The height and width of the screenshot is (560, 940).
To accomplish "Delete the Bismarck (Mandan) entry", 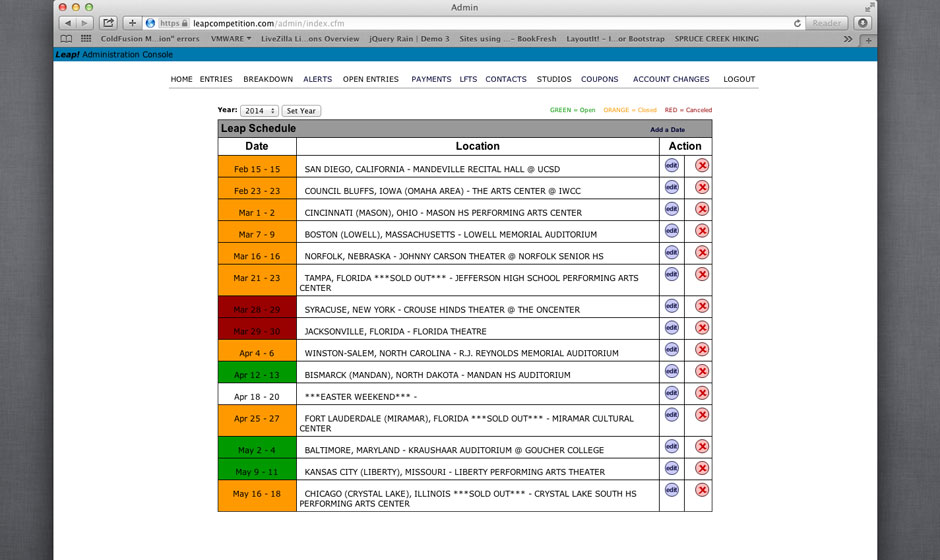I will (702, 371).
